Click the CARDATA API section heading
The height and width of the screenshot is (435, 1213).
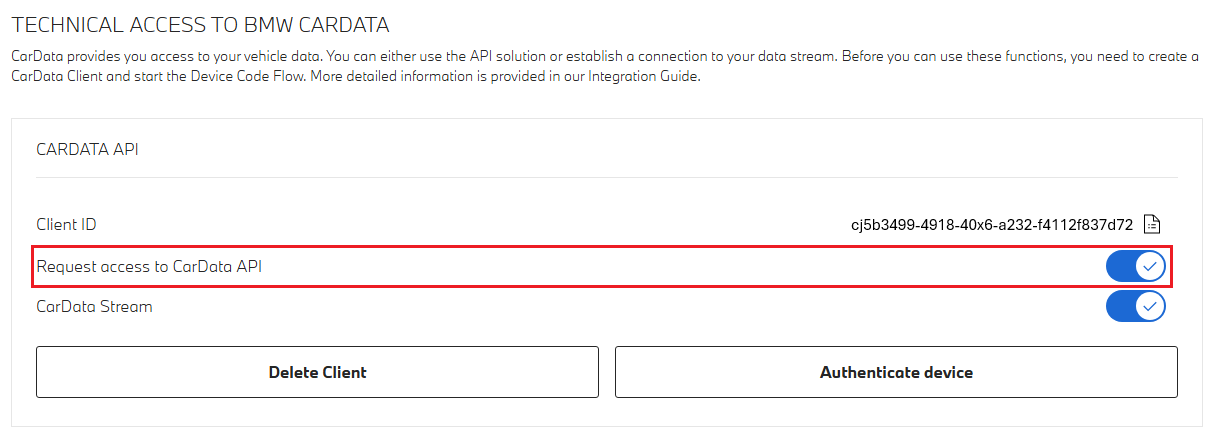[87, 149]
